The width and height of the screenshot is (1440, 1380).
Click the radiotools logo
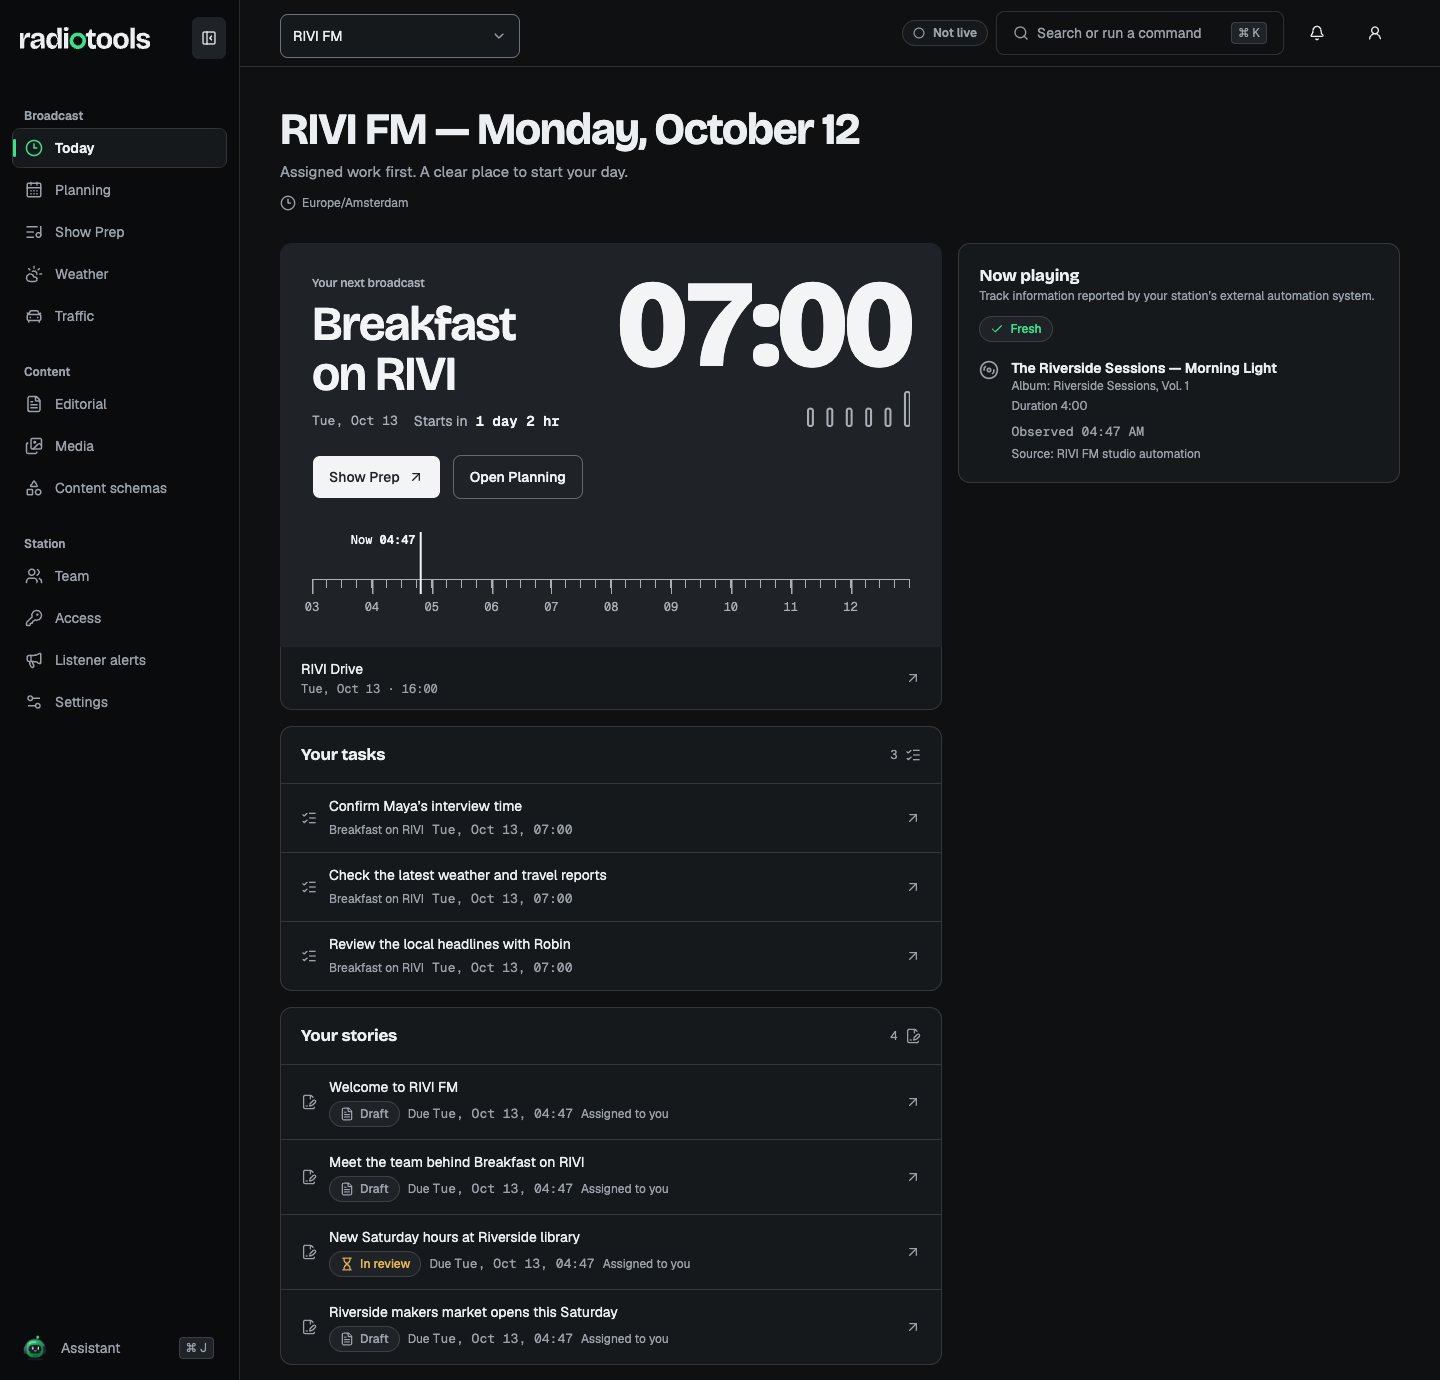coord(85,39)
